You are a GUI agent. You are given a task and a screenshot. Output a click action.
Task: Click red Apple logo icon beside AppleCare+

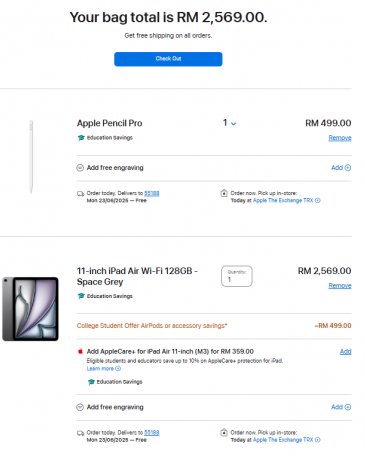point(80,351)
